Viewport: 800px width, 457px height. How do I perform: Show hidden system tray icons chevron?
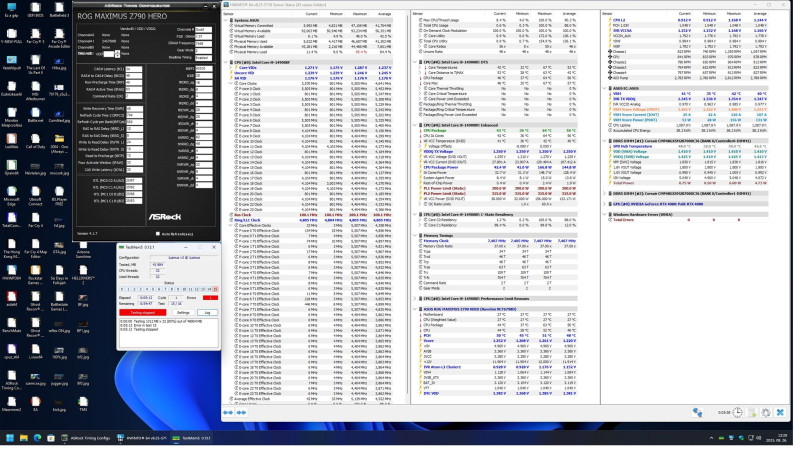pos(711,438)
